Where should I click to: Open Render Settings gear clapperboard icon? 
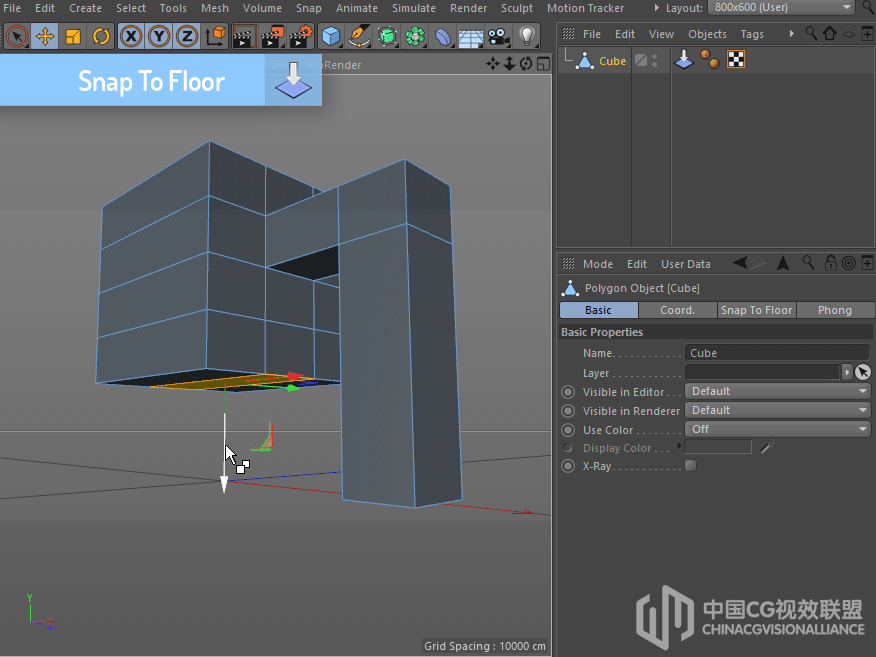pos(300,37)
